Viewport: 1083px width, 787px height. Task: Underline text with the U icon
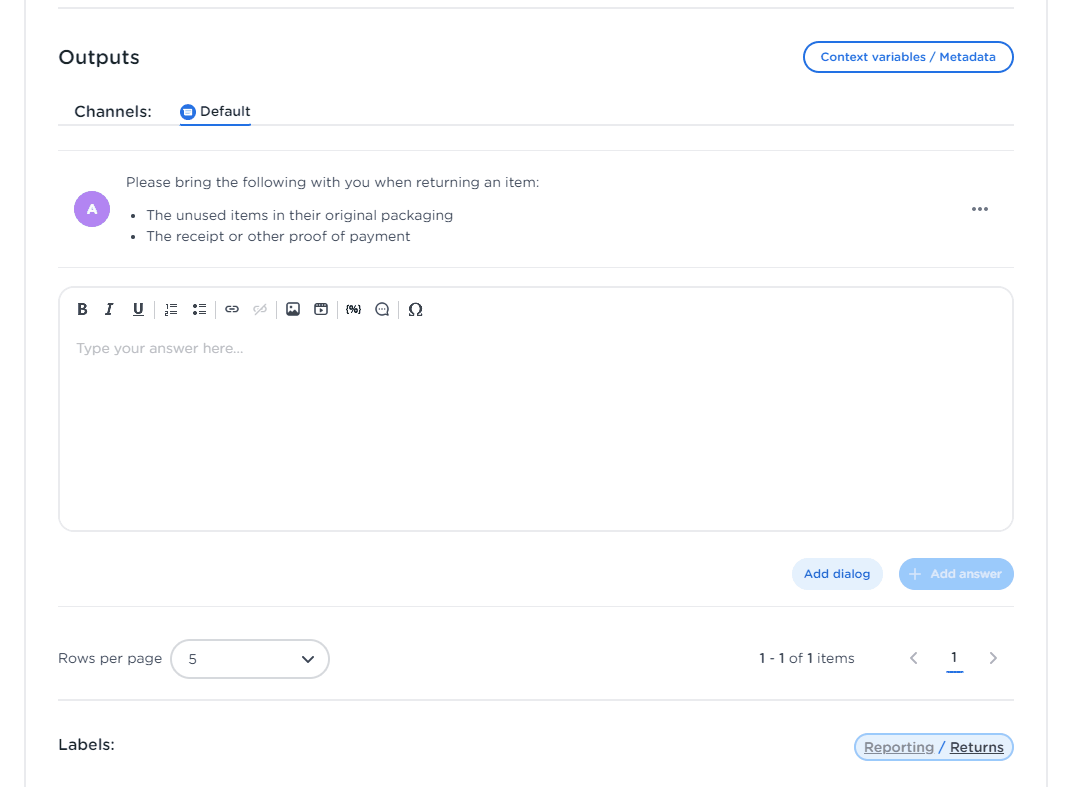coord(138,309)
